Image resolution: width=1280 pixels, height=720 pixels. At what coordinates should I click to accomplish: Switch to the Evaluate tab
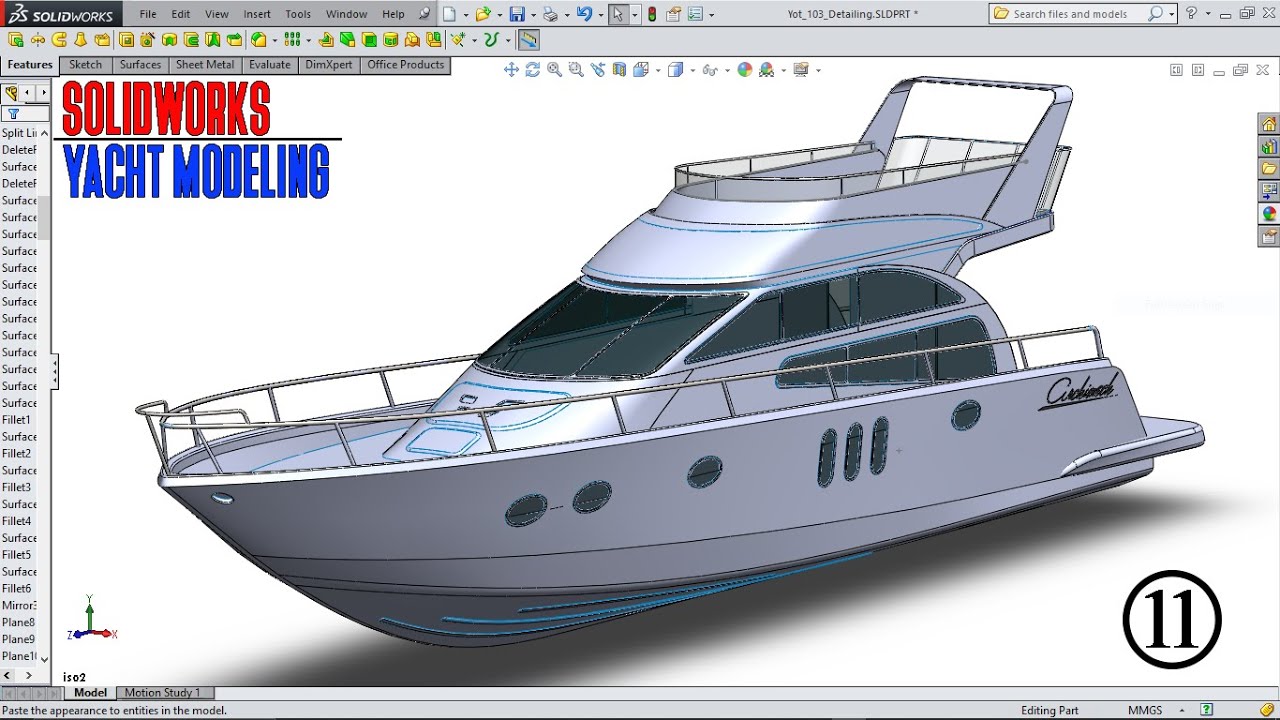(x=270, y=65)
